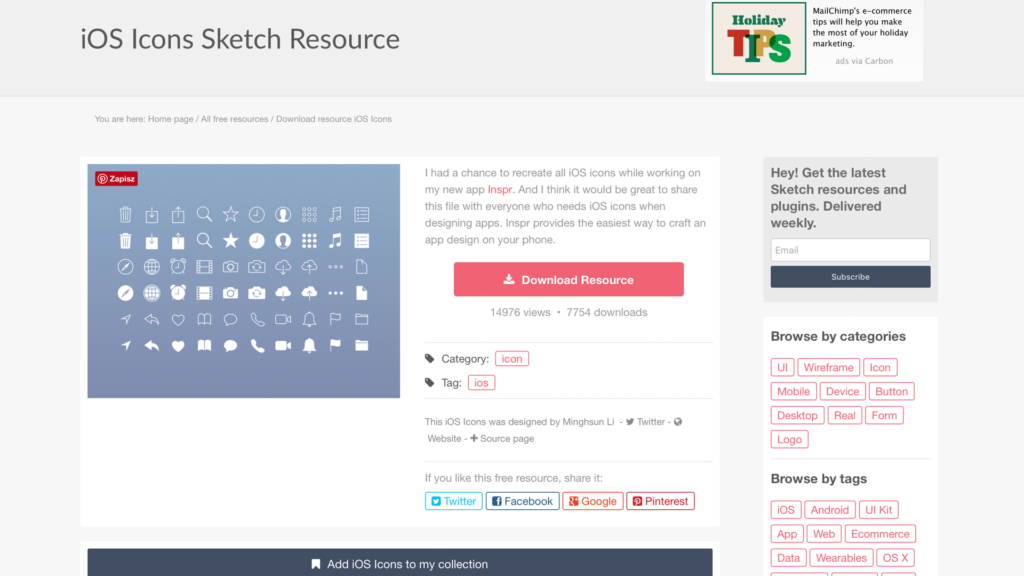
Task: Select the App tag
Action: pyautogui.click(x=786, y=534)
